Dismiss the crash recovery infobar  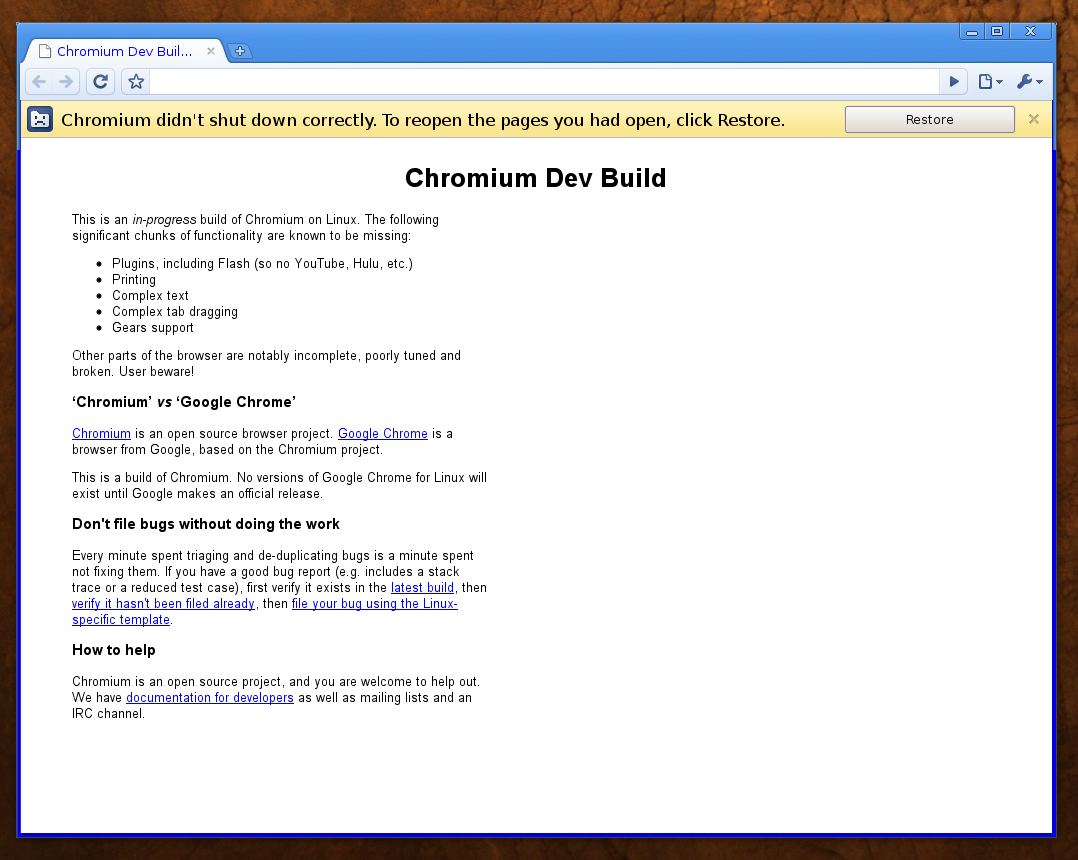pos(1033,119)
